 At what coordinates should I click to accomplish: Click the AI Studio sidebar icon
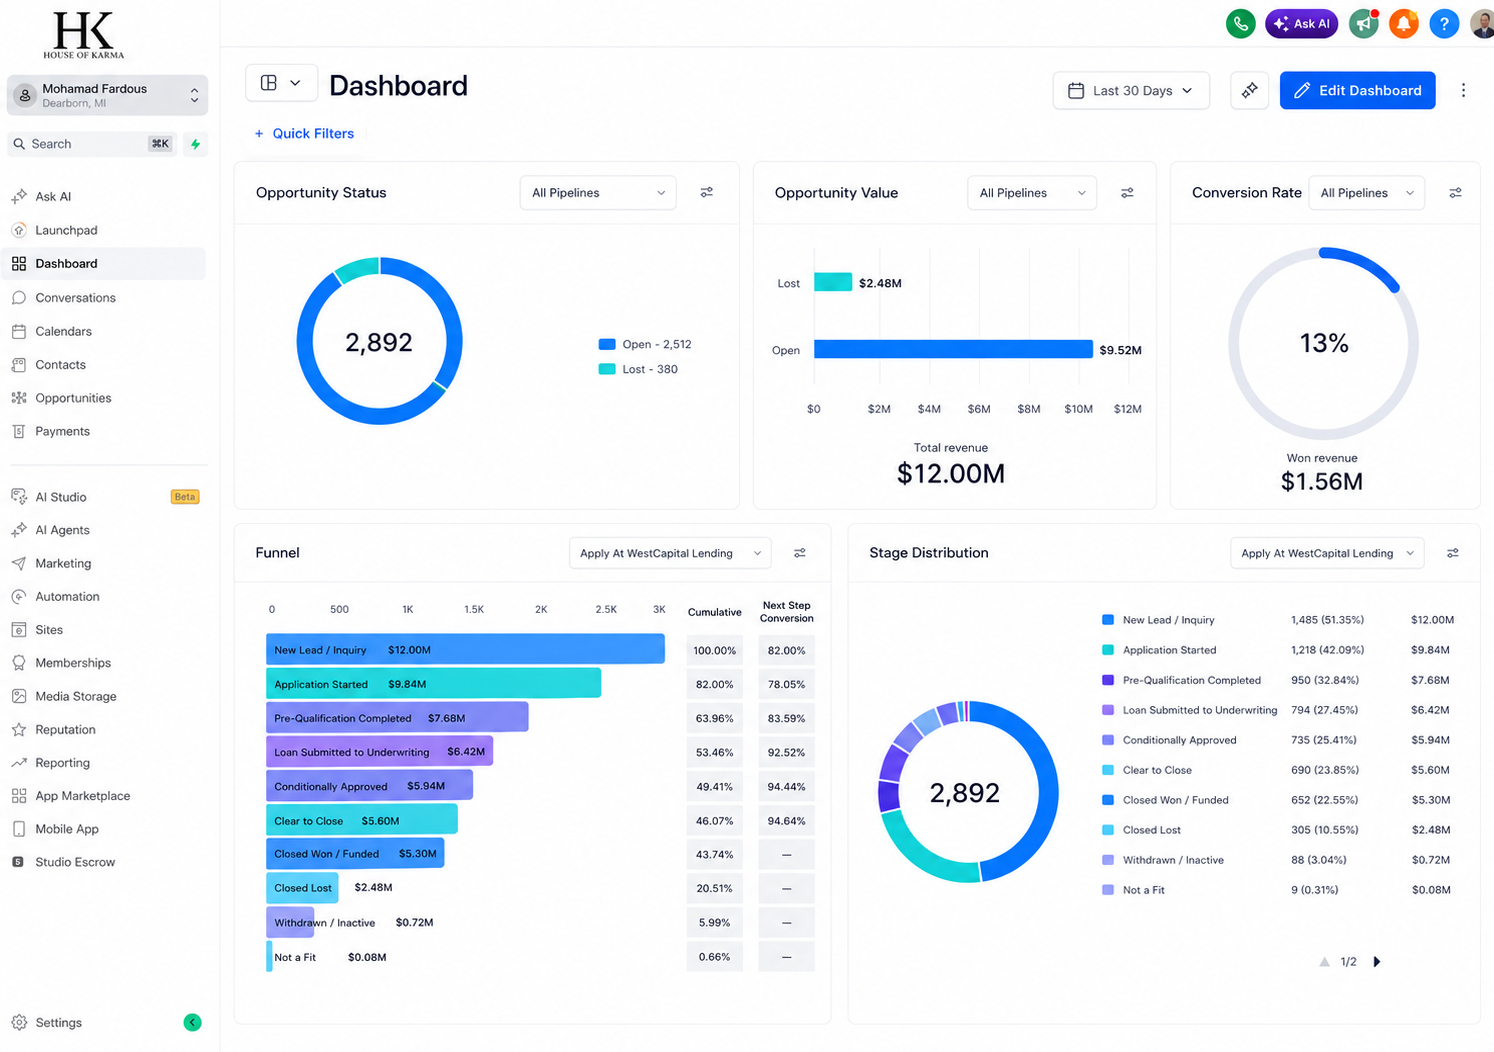pyautogui.click(x=19, y=497)
